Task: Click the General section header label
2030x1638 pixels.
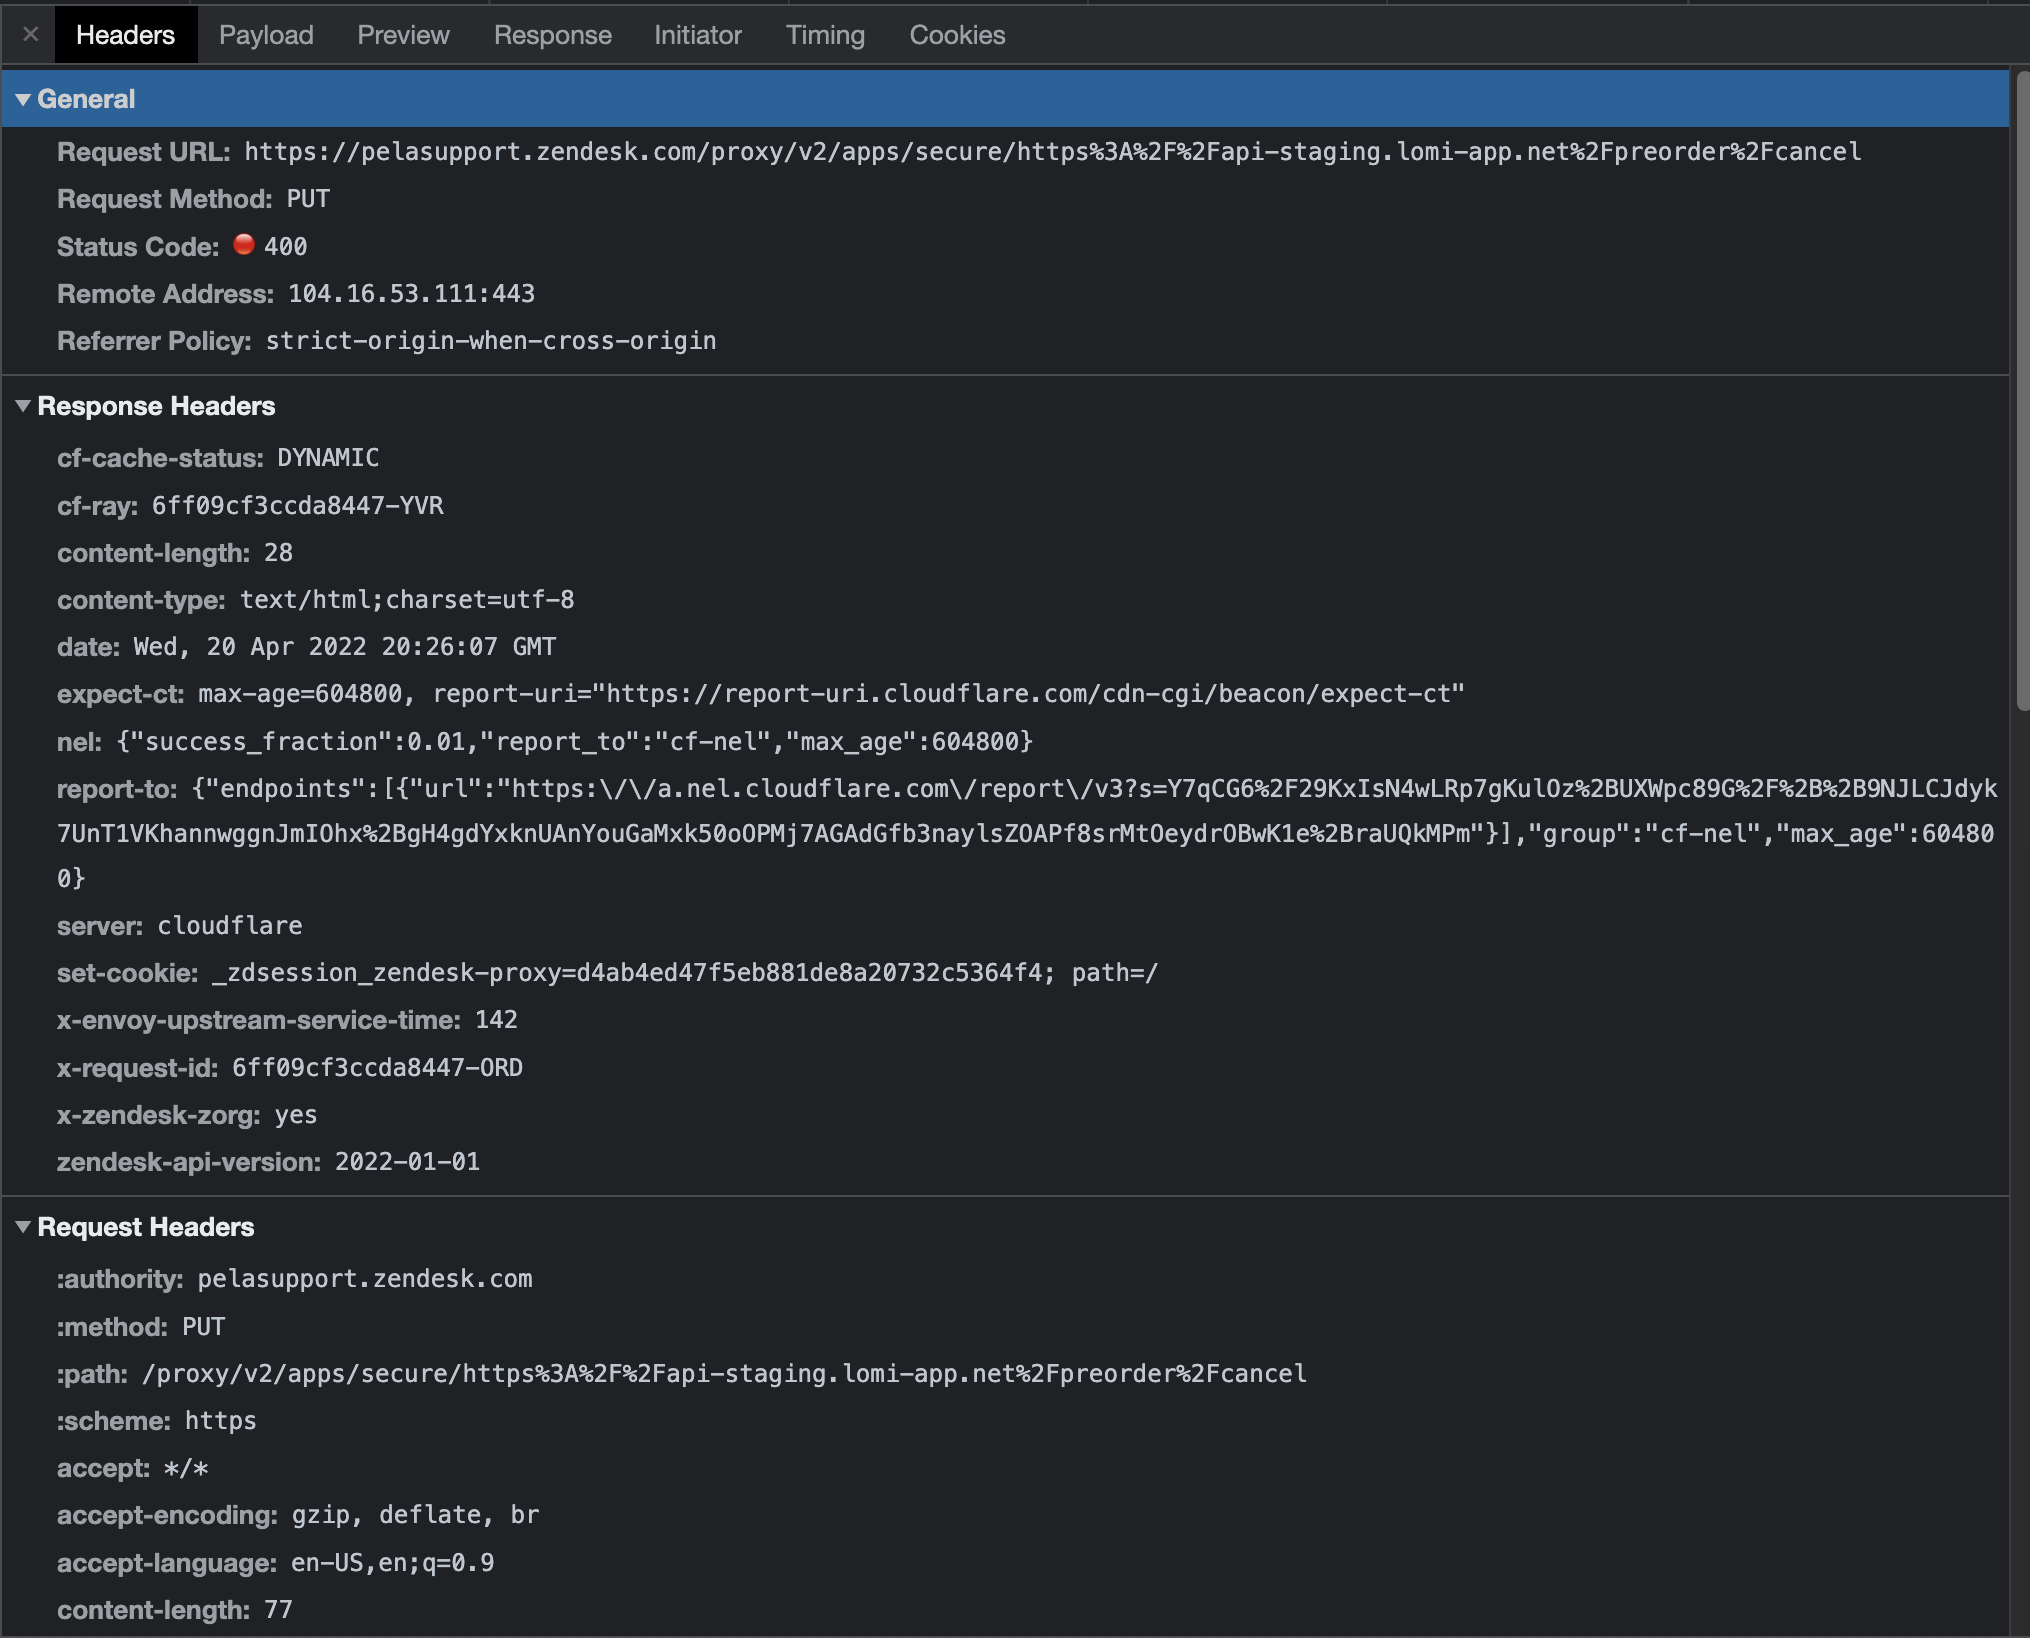Action: coord(86,99)
